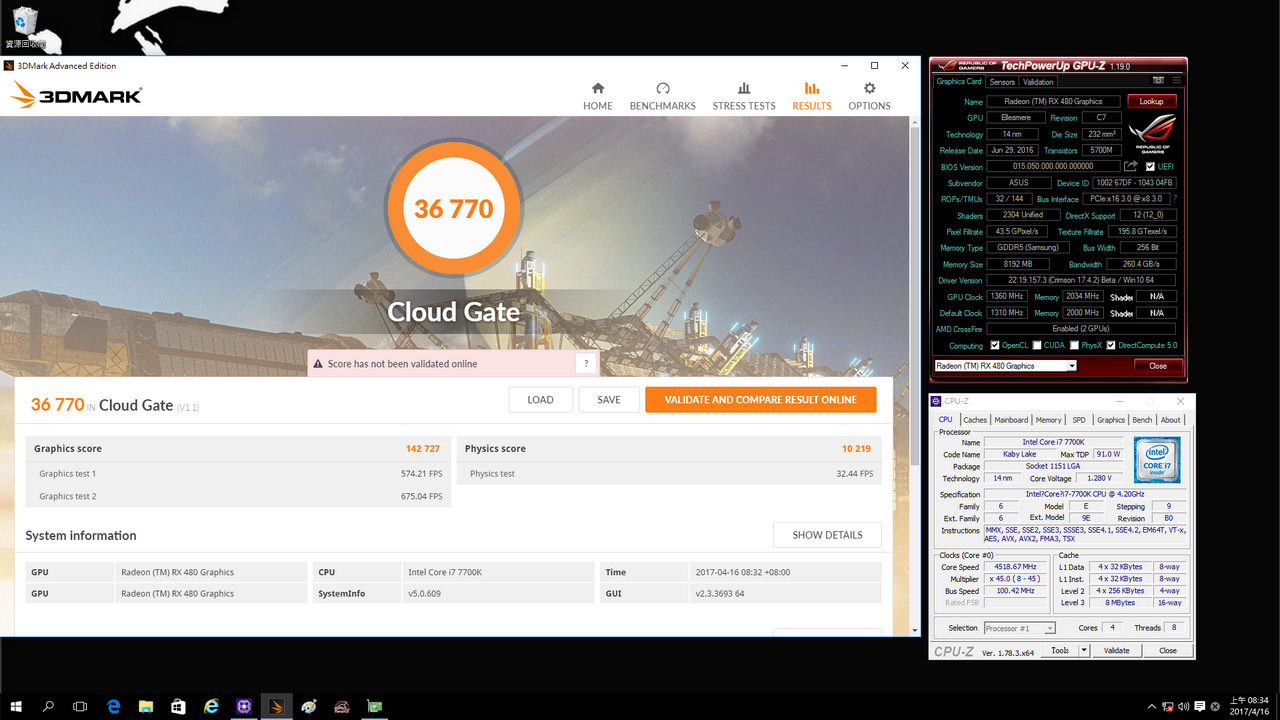This screenshot has height=720, width=1280.
Task: Open STRESS TESTS in 3DMark
Action: 744,96
